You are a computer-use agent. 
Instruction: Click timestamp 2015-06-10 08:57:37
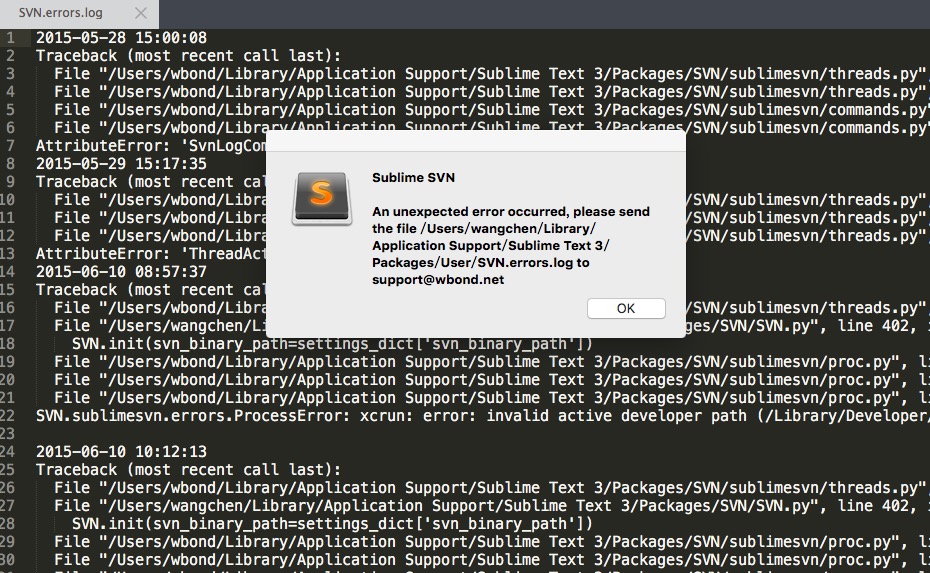coord(122,272)
